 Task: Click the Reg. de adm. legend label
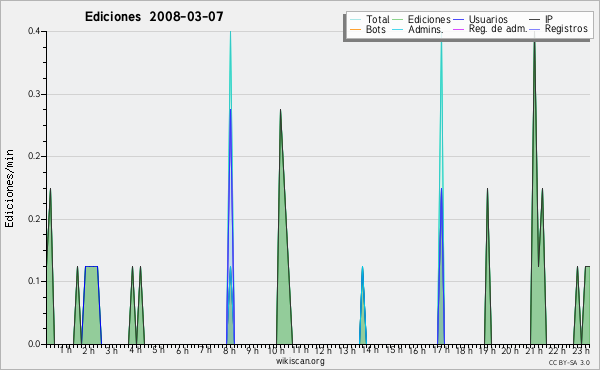[x=498, y=29]
